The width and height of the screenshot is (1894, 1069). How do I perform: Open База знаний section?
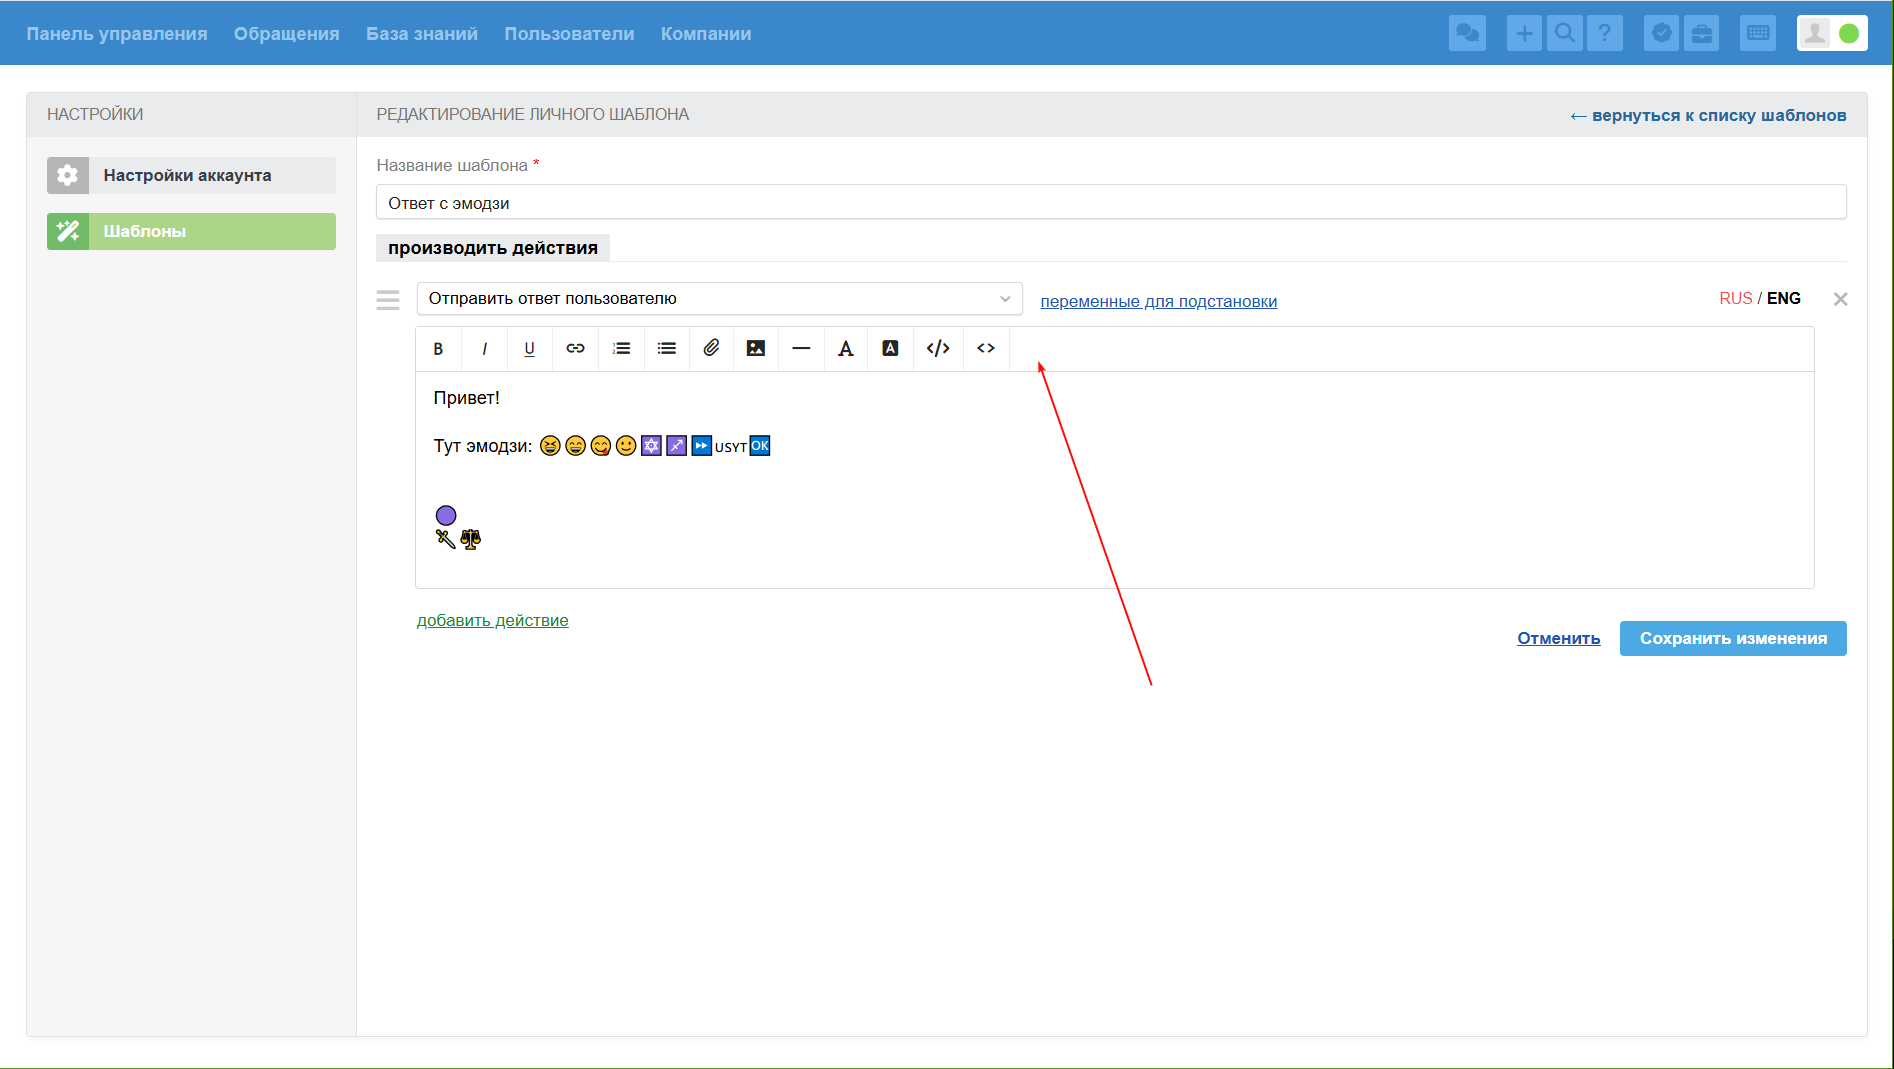pos(422,34)
